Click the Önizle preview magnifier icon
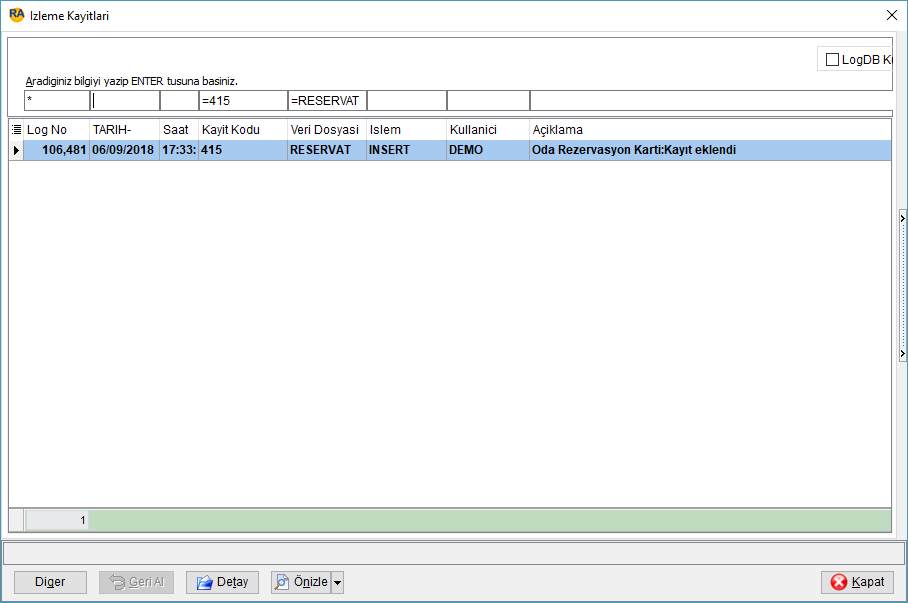This screenshot has height=603, width=908. [x=282, y=582]
